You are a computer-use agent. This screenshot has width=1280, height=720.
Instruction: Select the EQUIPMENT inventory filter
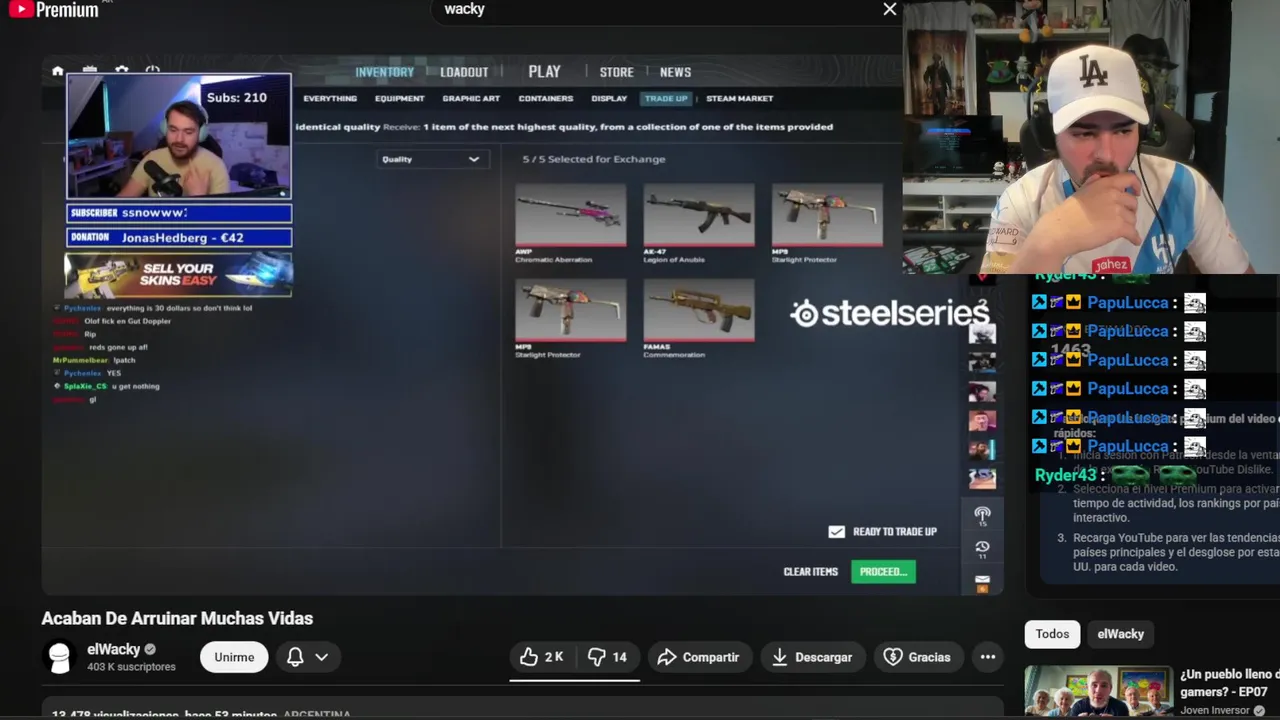point(400,98)
